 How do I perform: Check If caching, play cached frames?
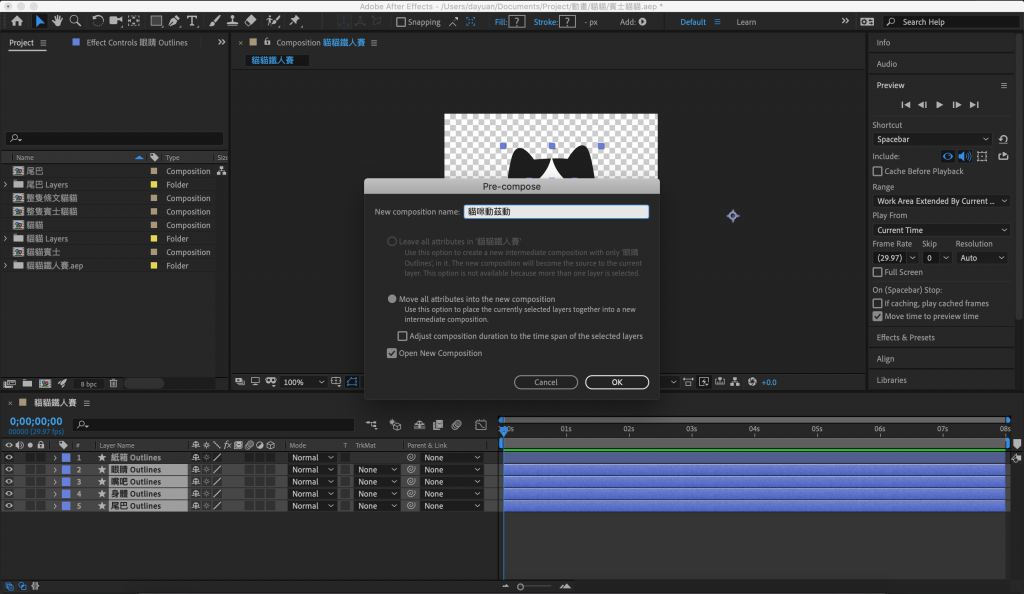click(878, 304)
